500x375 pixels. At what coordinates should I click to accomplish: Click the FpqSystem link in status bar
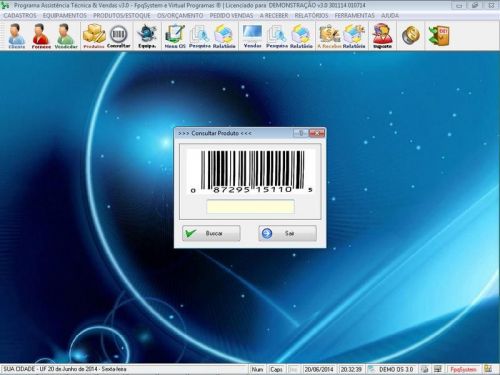463,369
